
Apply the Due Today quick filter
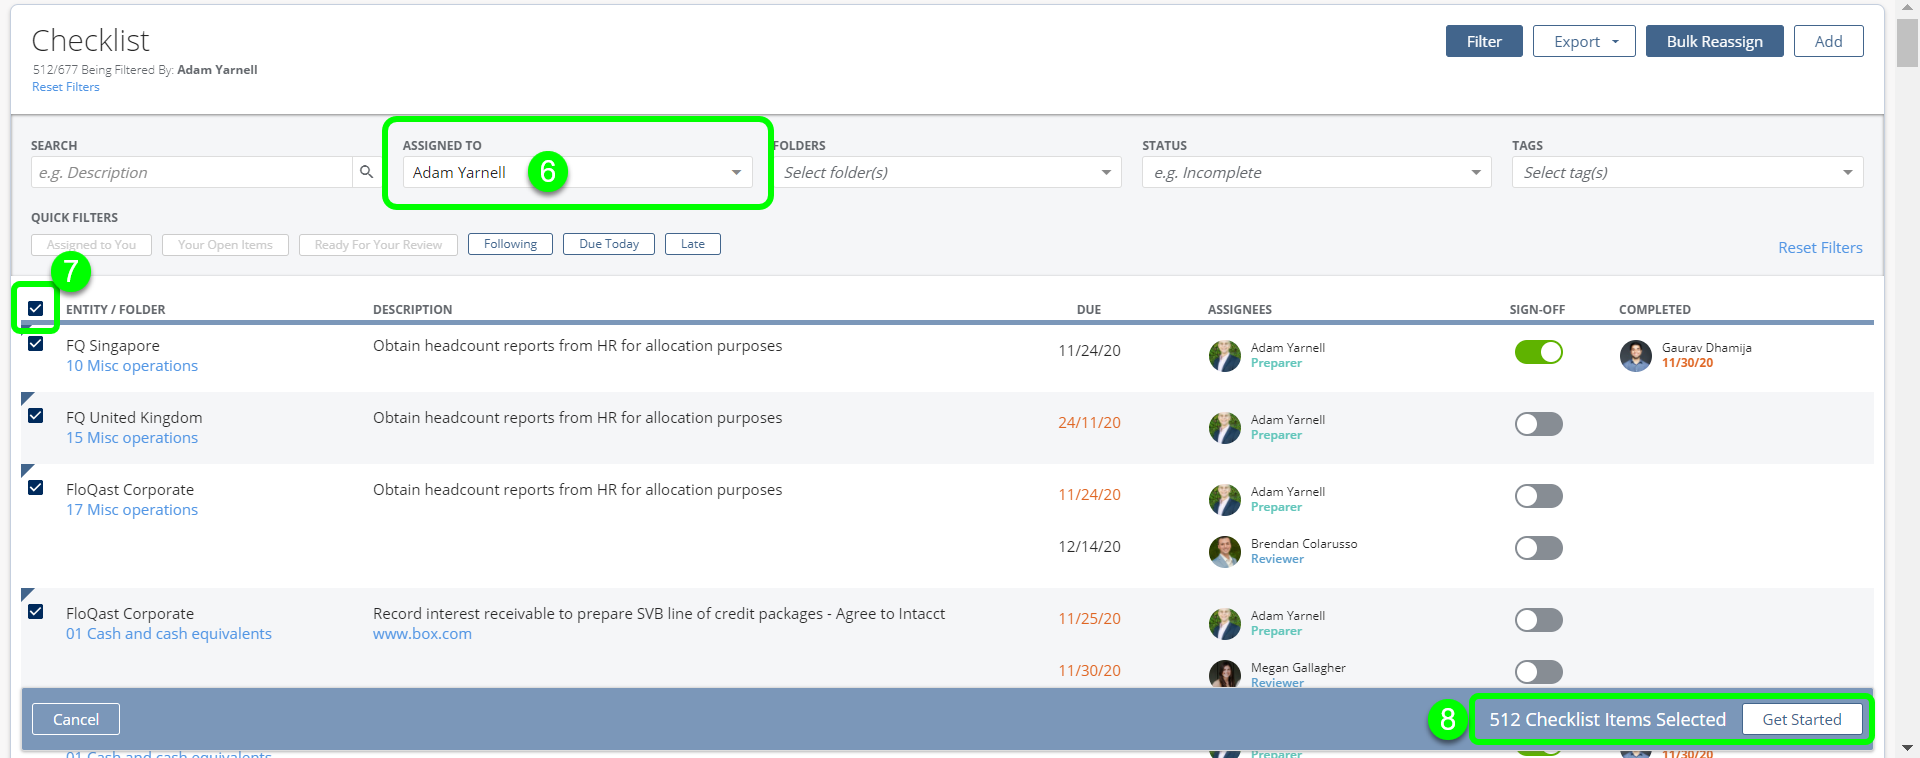tap(608, 244)
